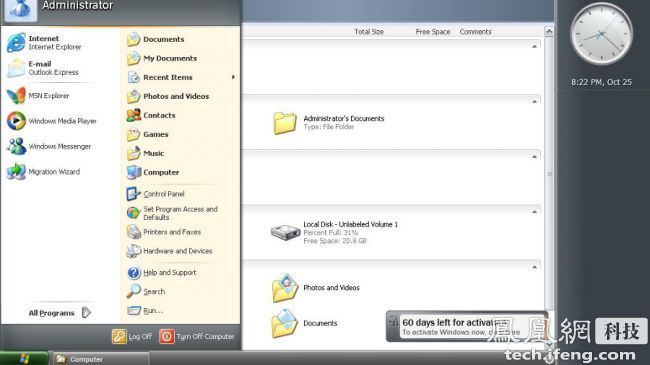The width and height of the screenshot is (650, 365).
Task: Select the Administrator's Documents folder icon
Action: point(285,123)
